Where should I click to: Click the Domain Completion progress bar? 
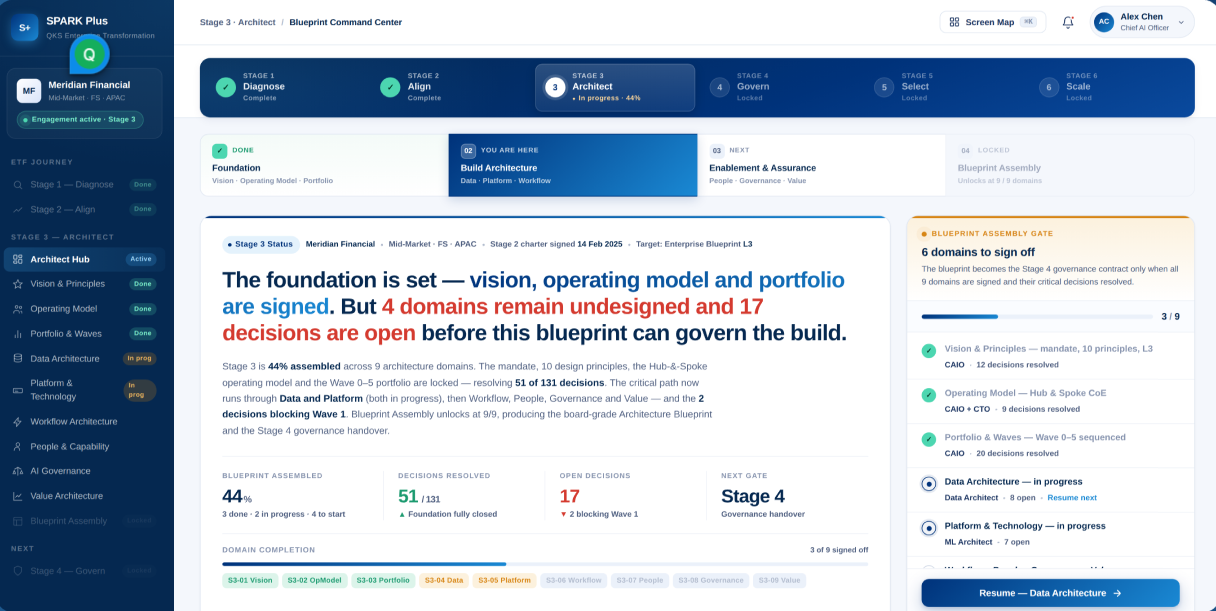[545, 564]
